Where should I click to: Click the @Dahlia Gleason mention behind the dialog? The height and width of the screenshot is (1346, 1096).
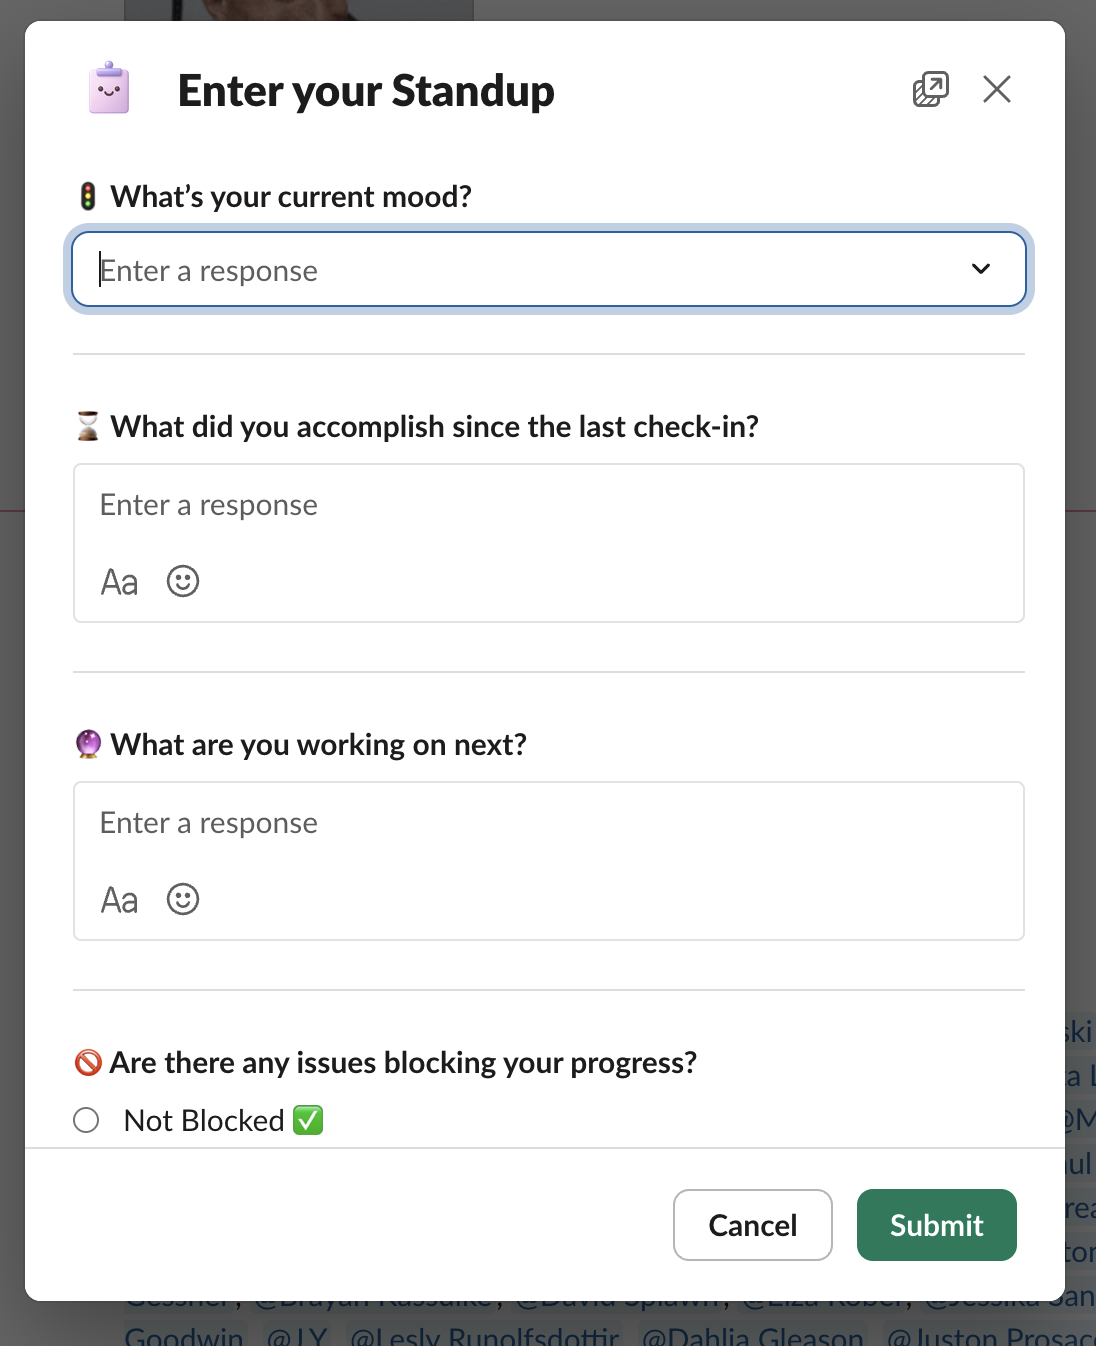pos(752,1336)
